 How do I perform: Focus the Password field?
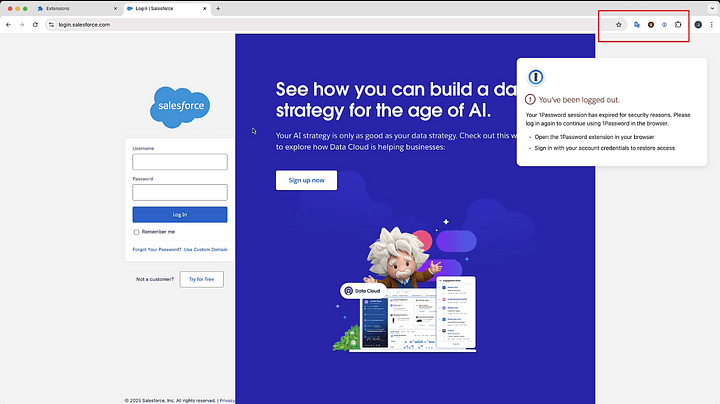pyautogui.click(x=180, y=192)
